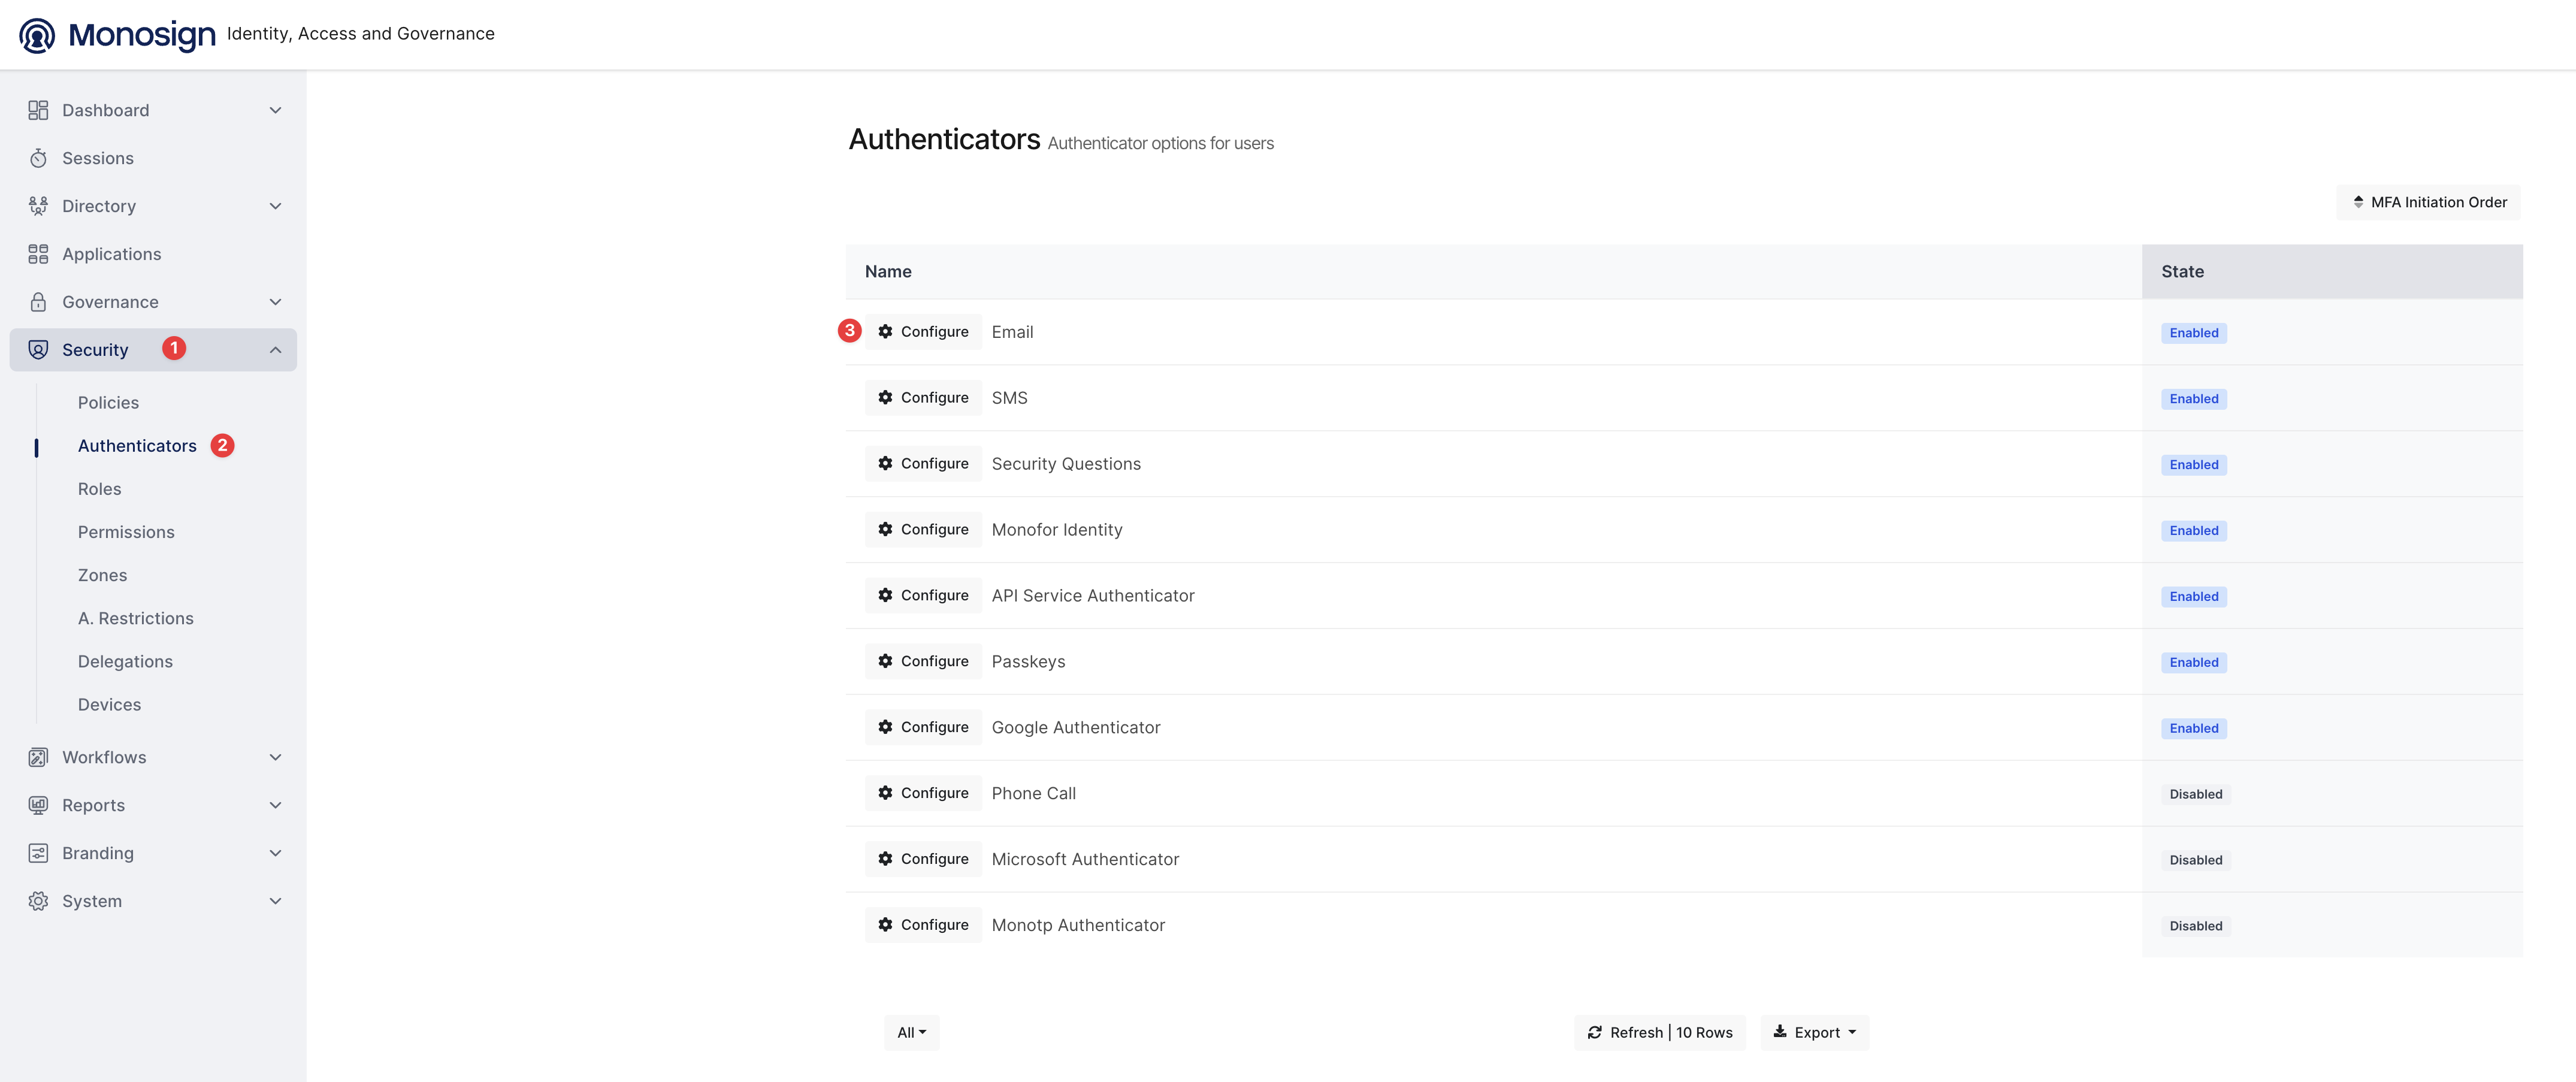Viewport: 2576px width, 1082px height.
Task: Click gear icon on Email Configure button
Action: (885, 331)
